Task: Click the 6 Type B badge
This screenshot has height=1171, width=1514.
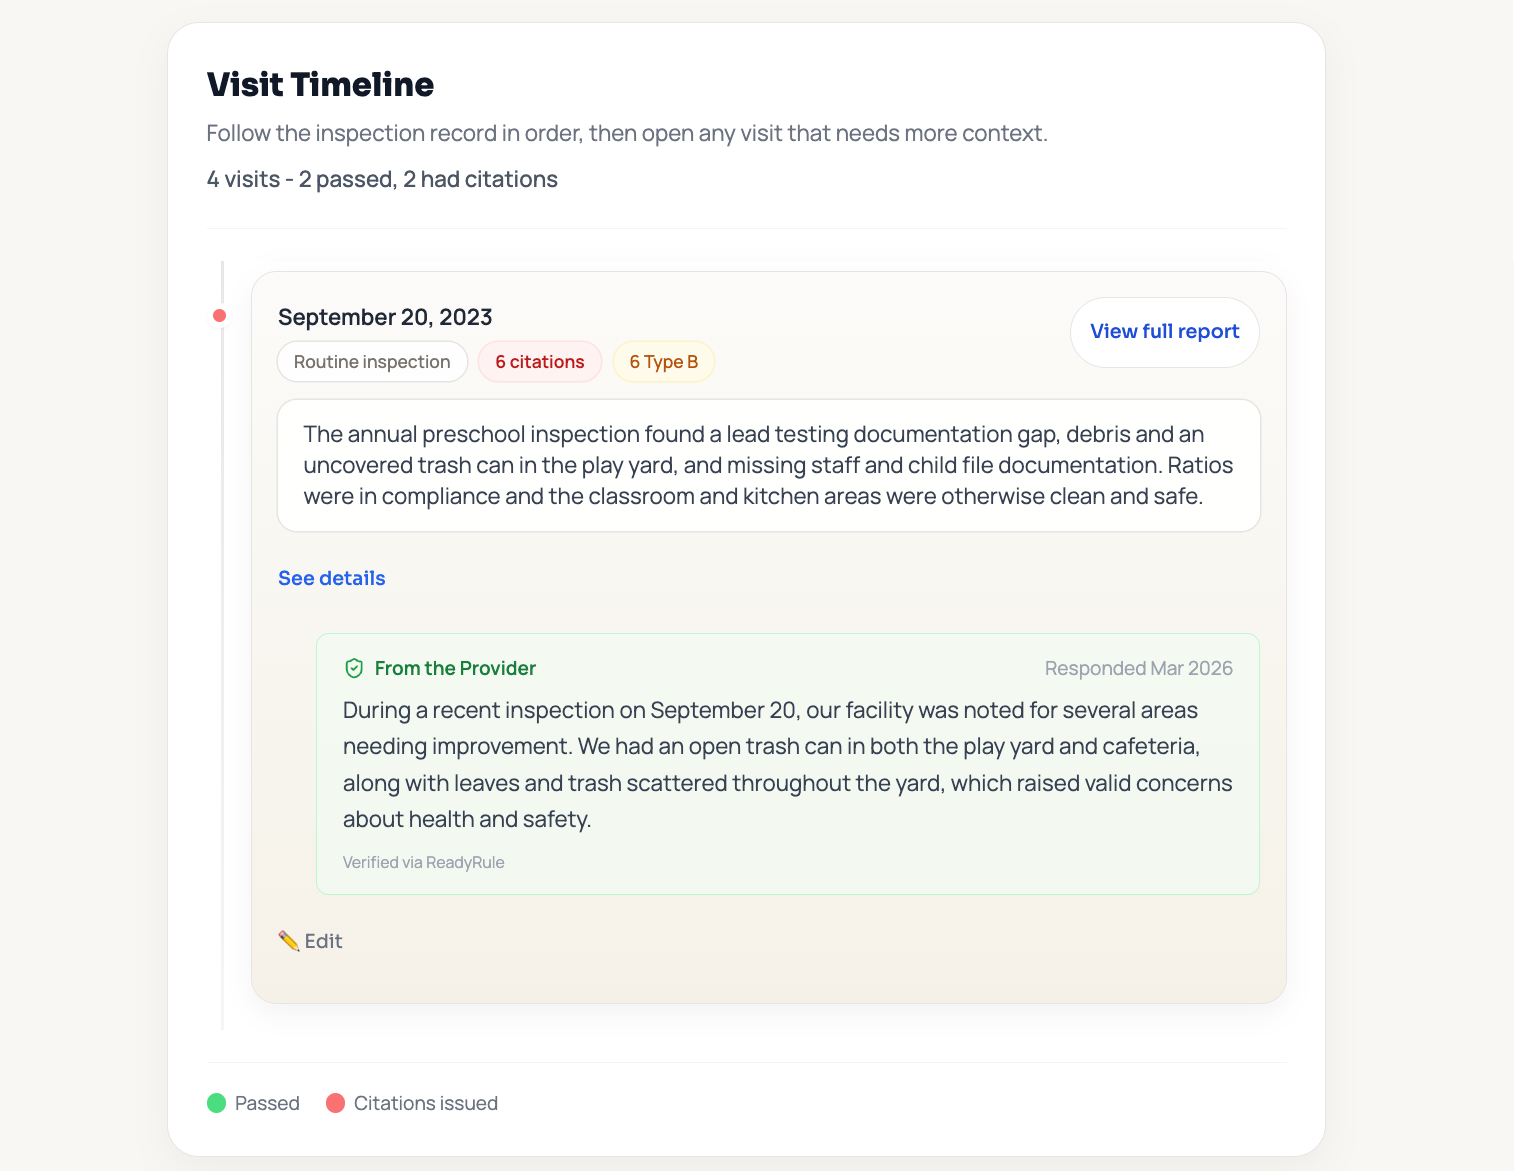Action: pos(663,361)
